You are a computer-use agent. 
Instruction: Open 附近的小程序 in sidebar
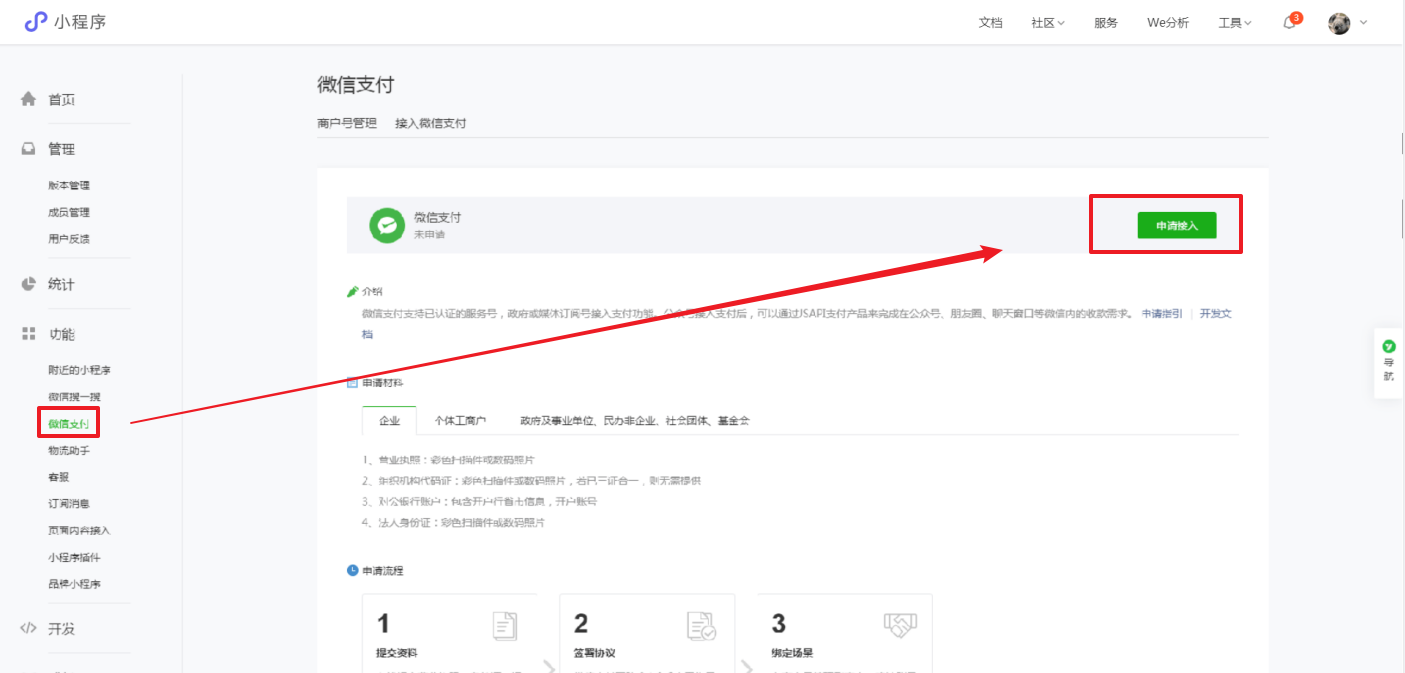click(79, 370)
